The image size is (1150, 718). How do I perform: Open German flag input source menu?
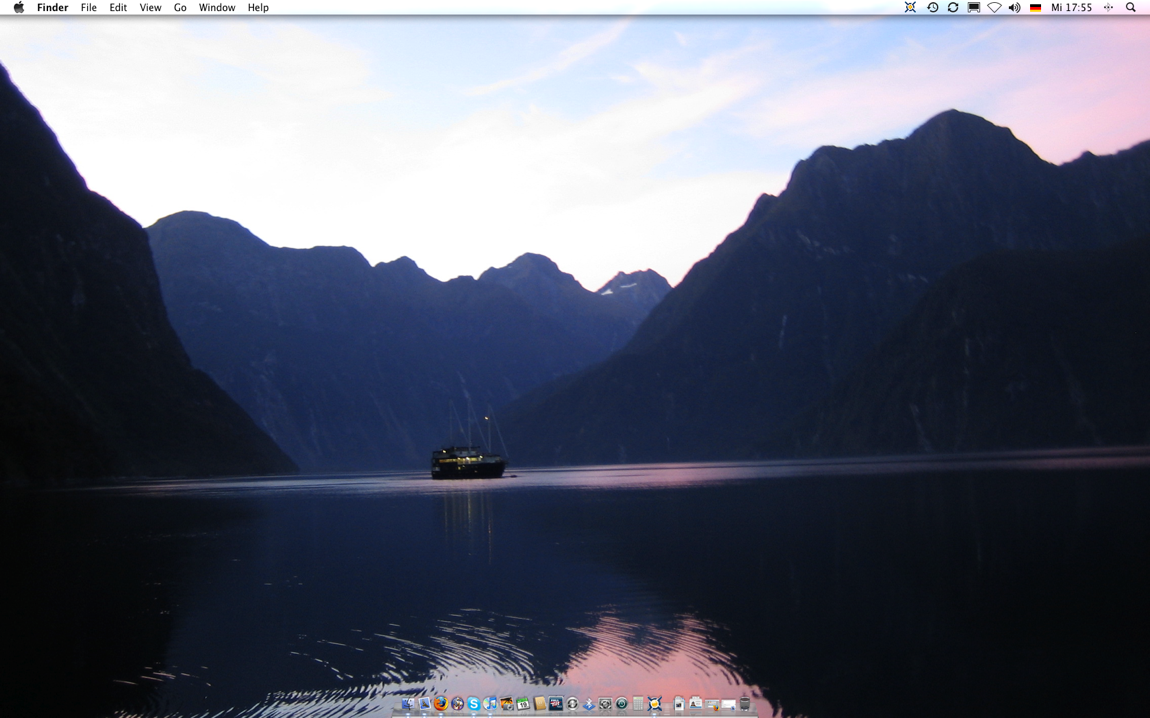coord(1035,8)
